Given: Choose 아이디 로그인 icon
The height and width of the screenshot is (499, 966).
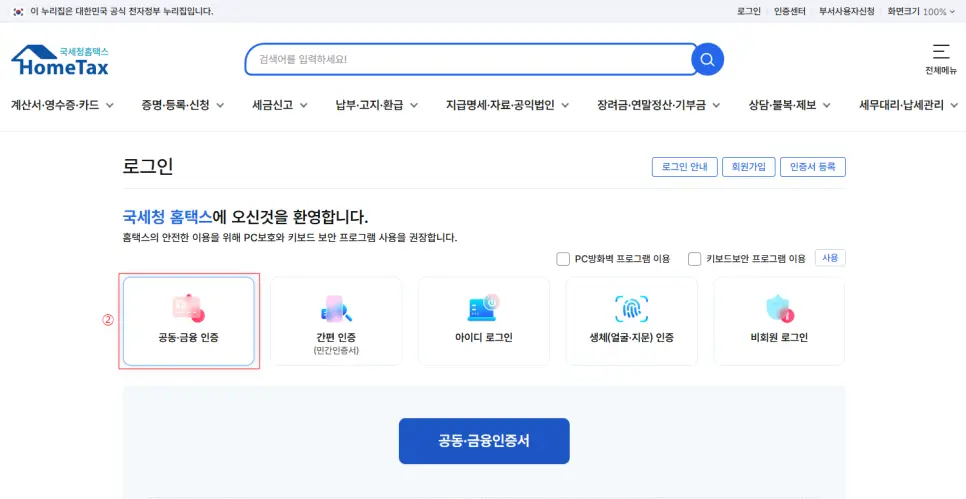Looking at the screenshot, I should 483,308.
